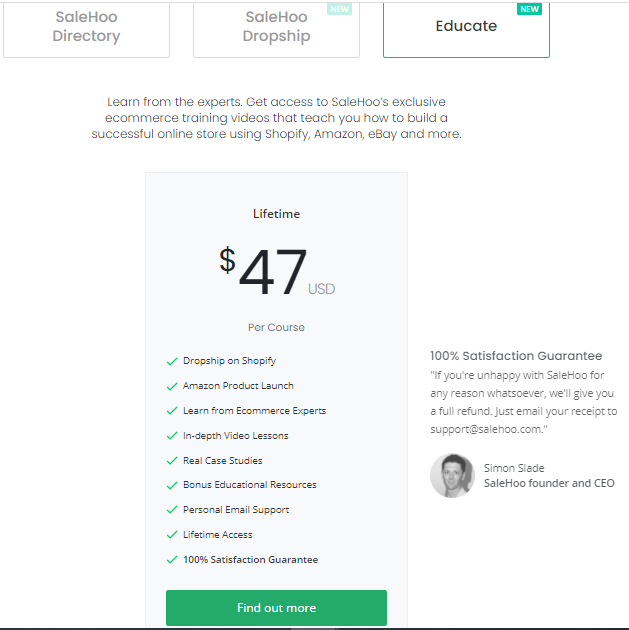
Task: Click the checkmark next to Lifetime Access
Action: point(172,535)
